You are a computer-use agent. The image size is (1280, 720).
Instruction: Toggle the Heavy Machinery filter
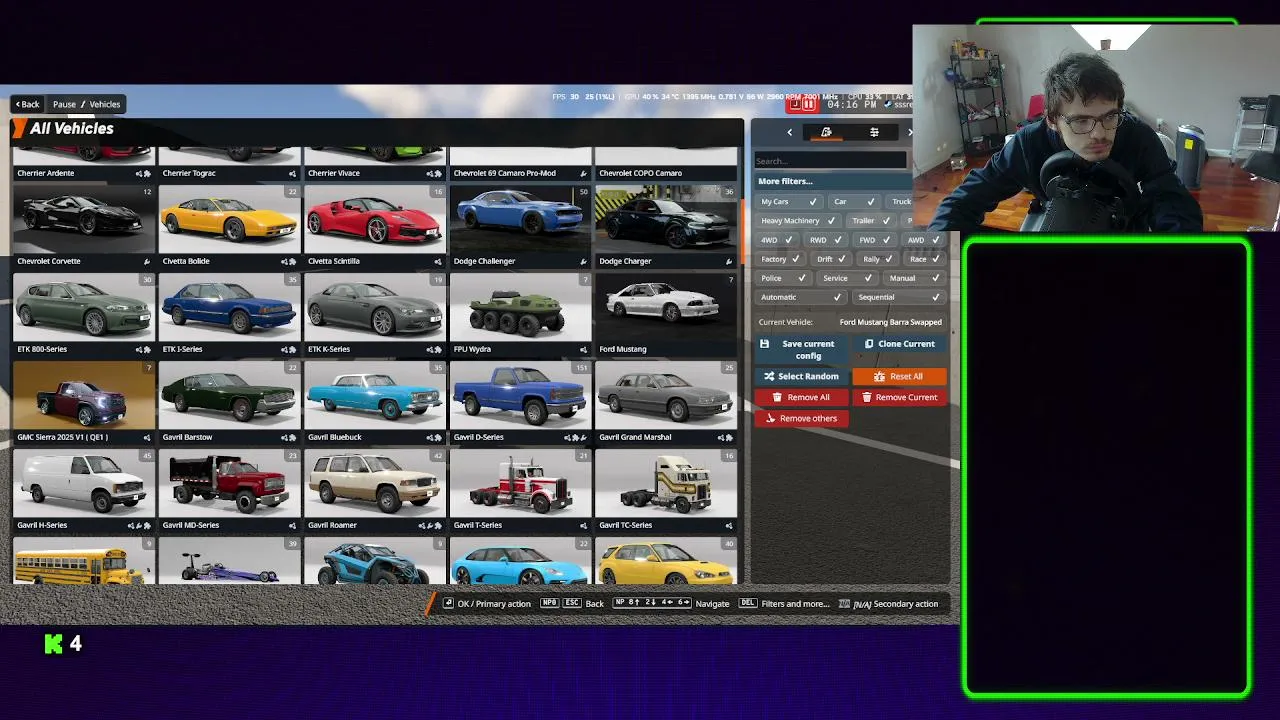[797, 221]
